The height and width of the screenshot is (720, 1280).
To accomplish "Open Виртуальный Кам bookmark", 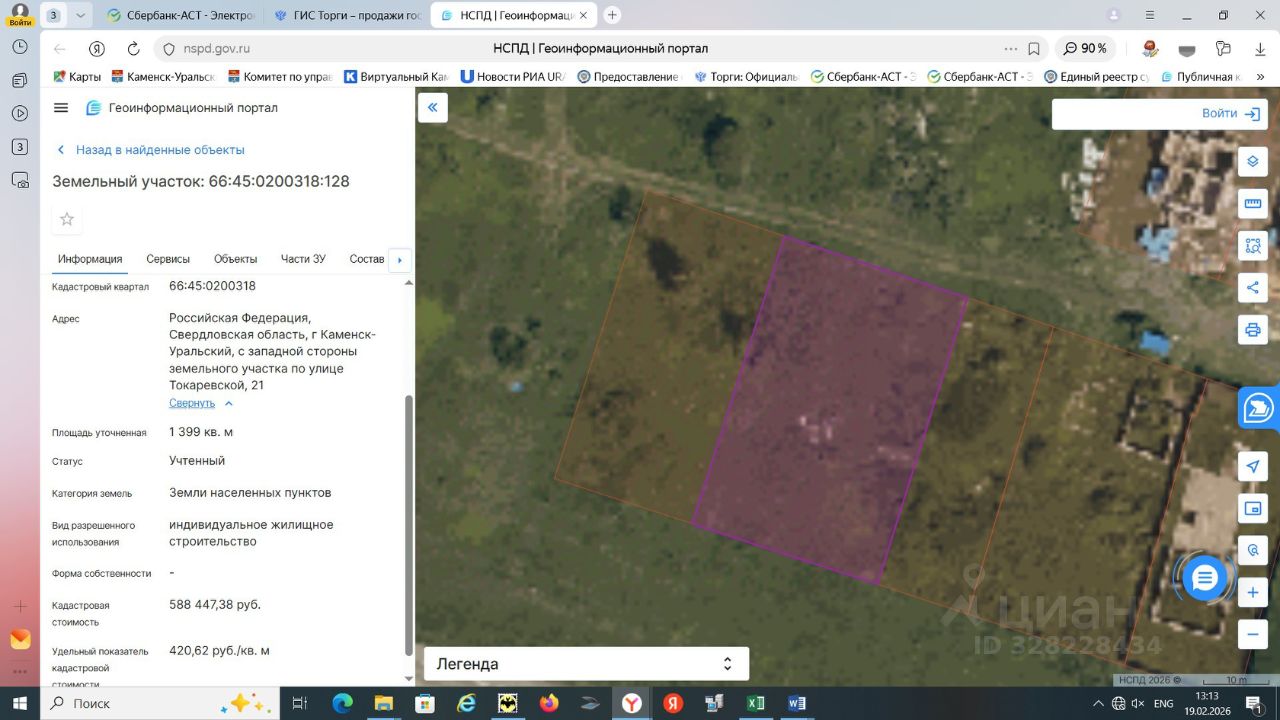I will [396, 76].
